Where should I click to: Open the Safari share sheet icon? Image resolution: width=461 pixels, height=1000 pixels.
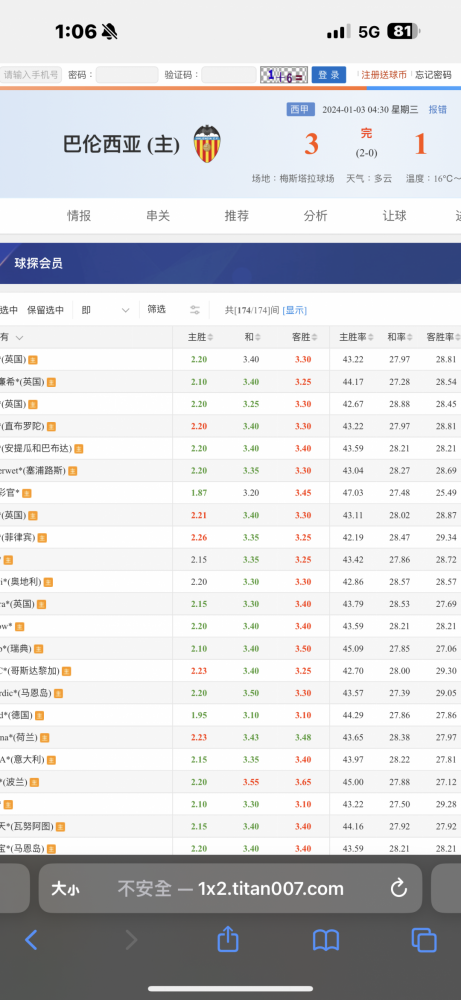(228, 938)
